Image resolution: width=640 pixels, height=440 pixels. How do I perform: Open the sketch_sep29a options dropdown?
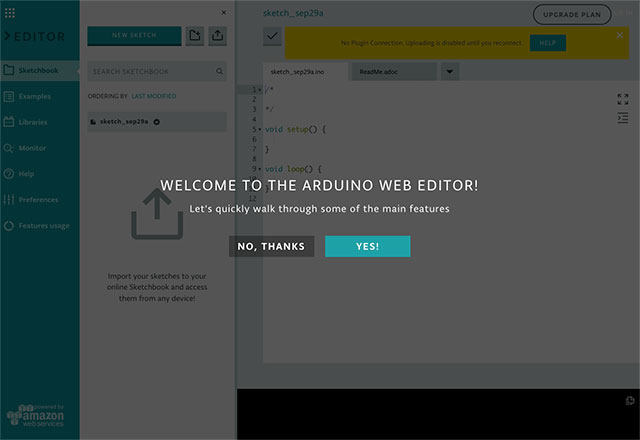tap(157, 122)
